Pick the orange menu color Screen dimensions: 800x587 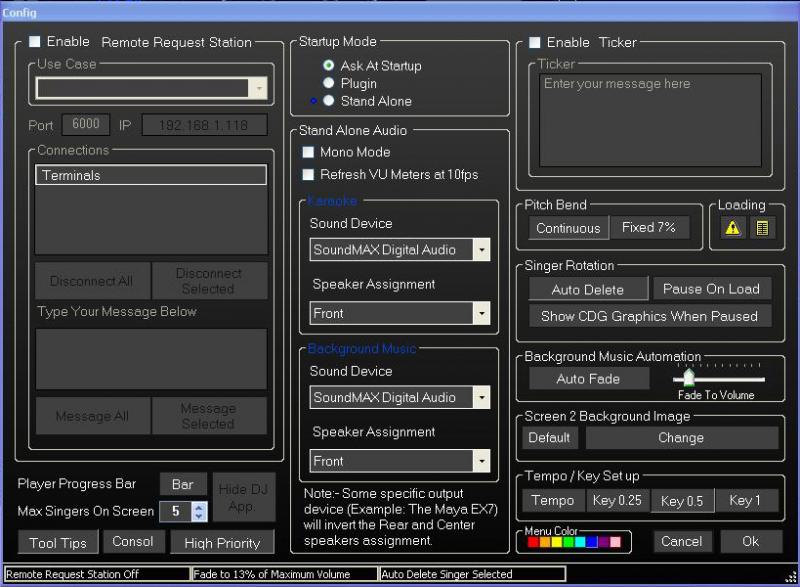(x=545, y=542)
